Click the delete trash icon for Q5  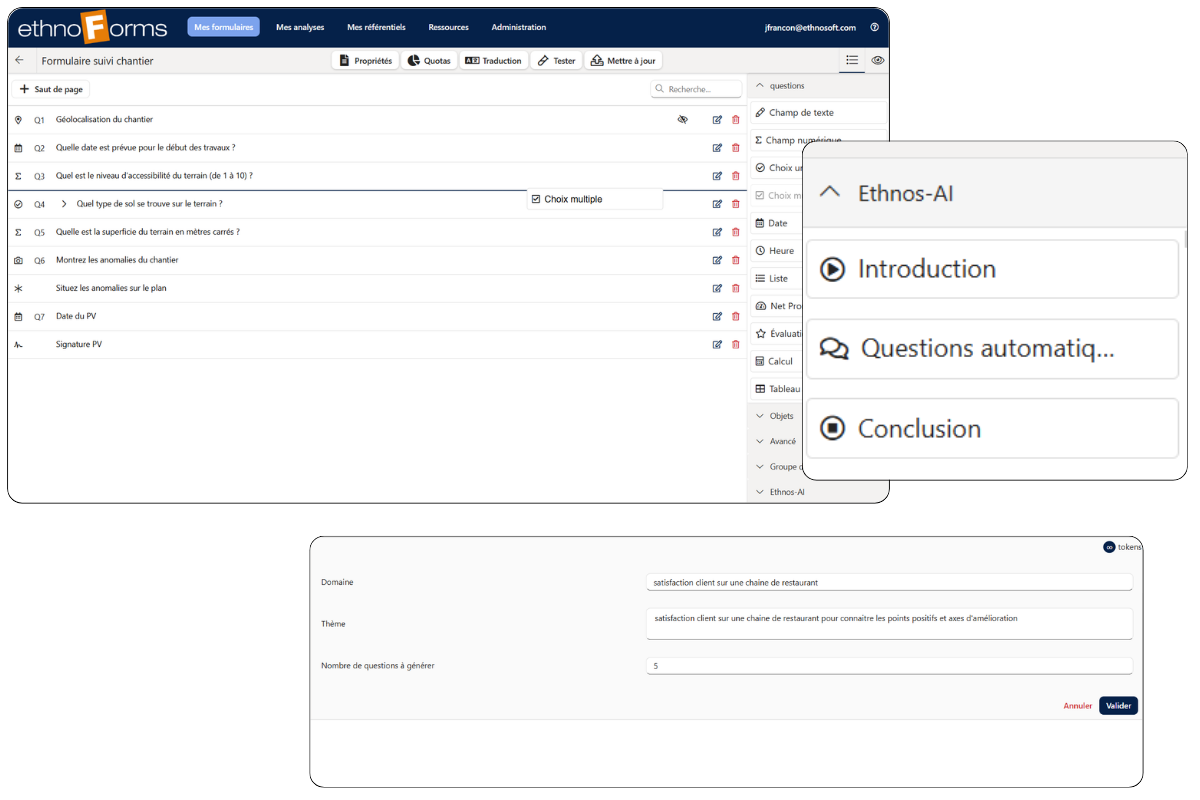point(736,231)
